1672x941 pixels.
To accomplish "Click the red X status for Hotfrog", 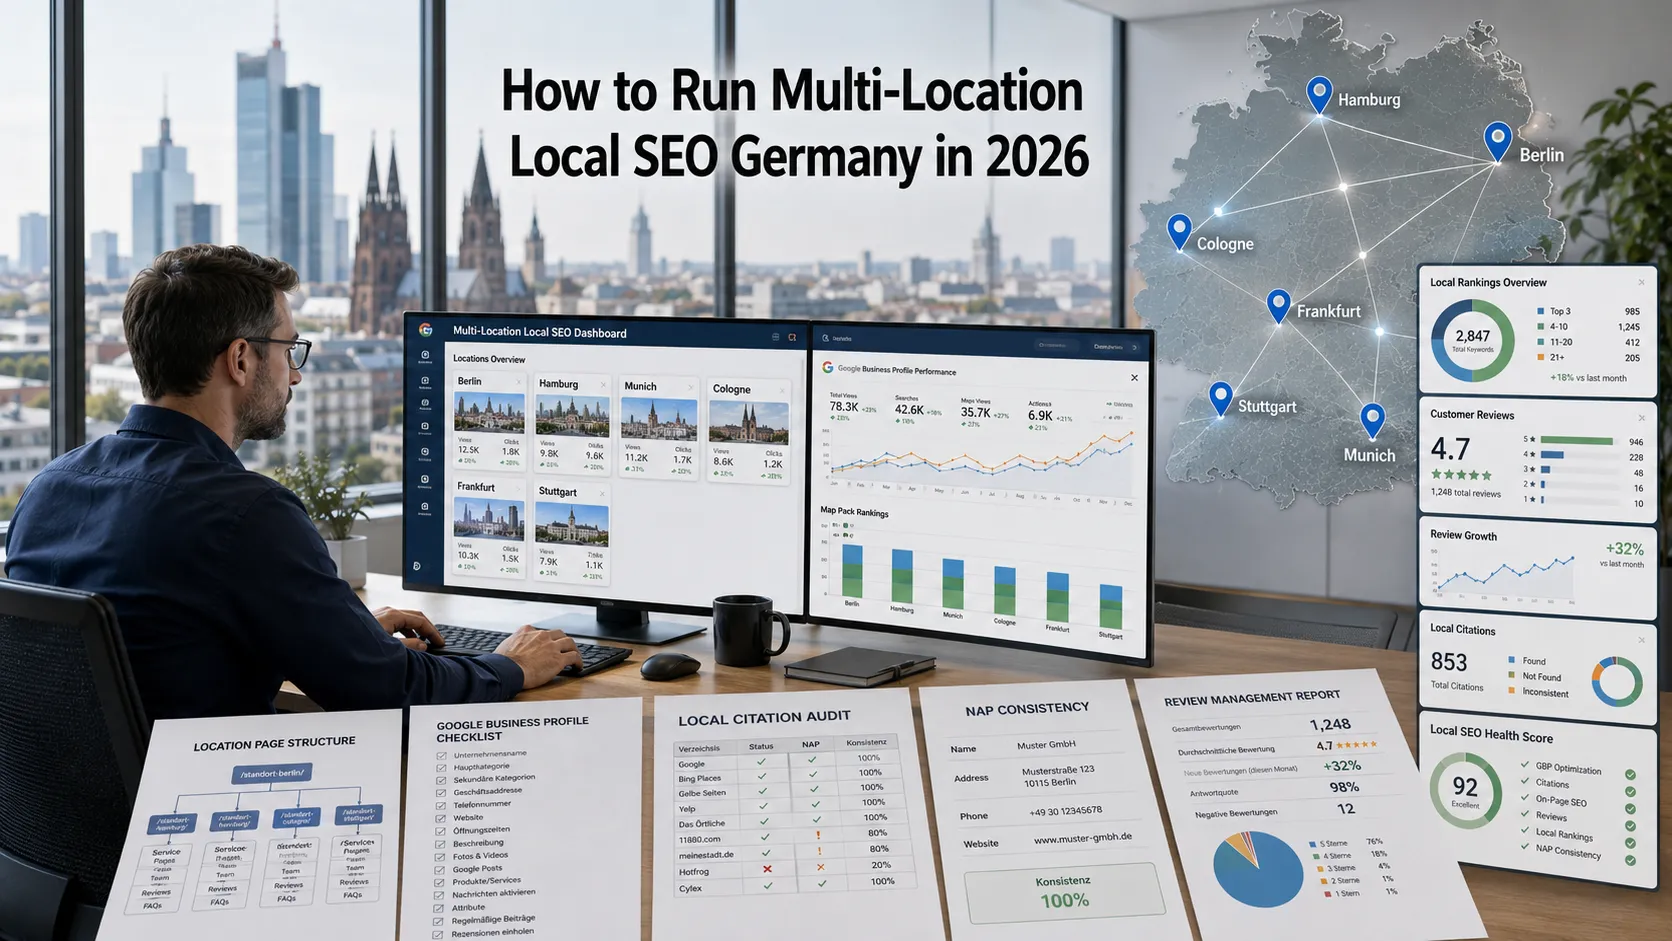I will pos(767,869).
